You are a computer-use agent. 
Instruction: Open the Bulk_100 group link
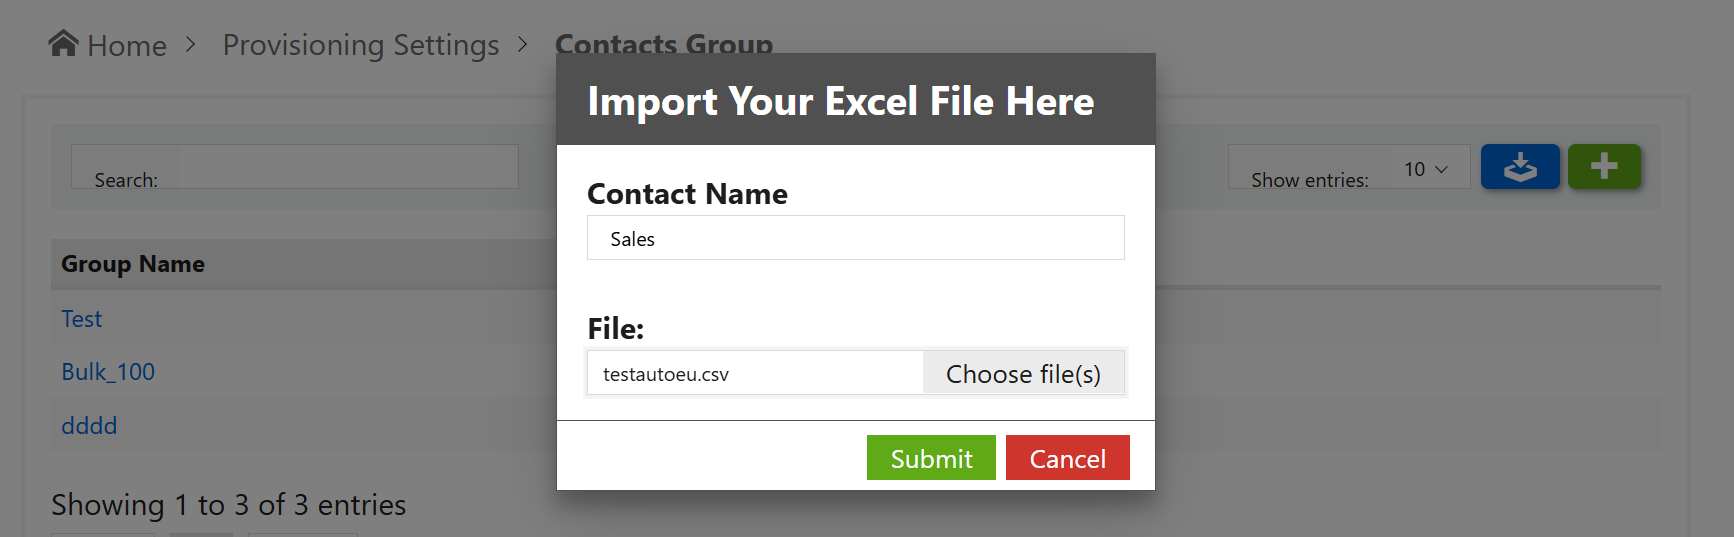108,372
